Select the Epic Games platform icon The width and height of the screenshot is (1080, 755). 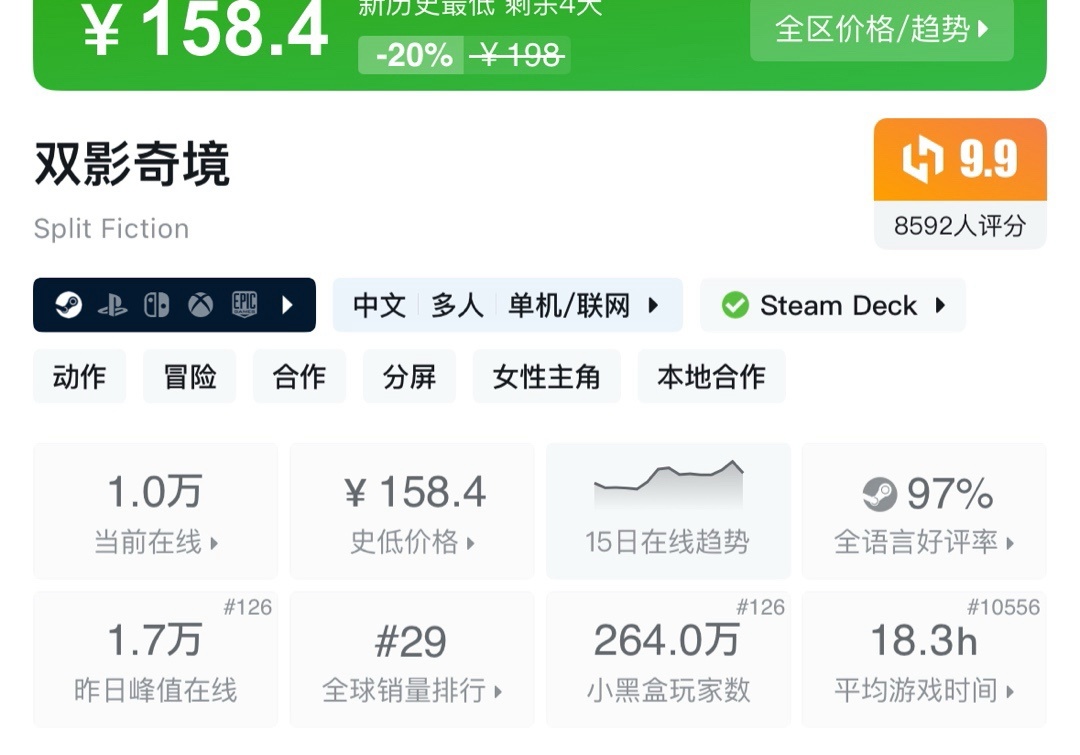click(245, 304)
